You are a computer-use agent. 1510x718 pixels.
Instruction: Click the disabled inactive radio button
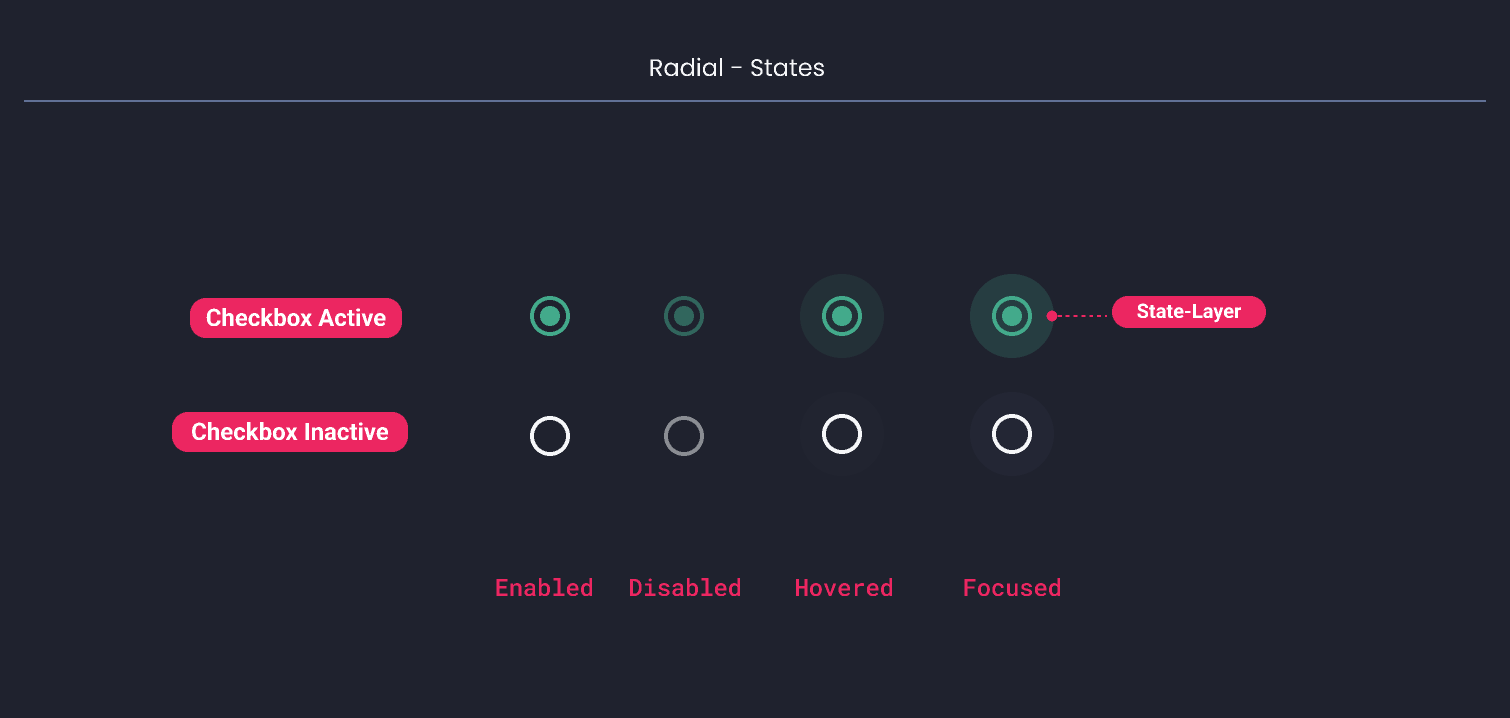(684, 435)
